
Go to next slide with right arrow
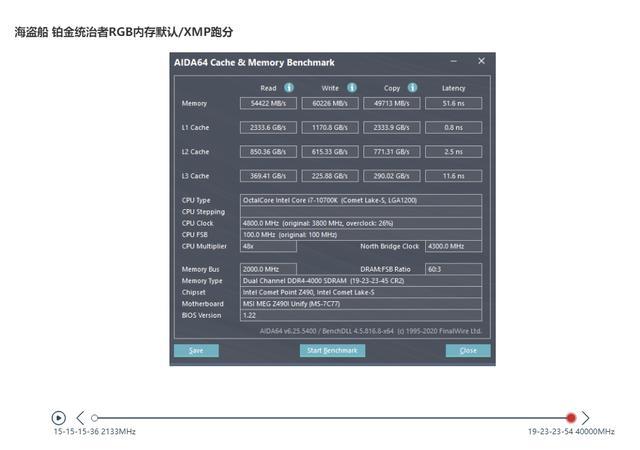pyautogui.click(x=586, y=418)
